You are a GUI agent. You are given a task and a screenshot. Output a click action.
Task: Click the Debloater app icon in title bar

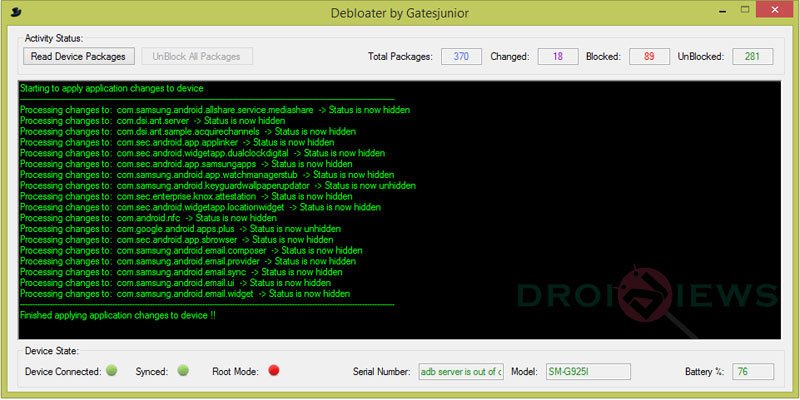[15, 10]
